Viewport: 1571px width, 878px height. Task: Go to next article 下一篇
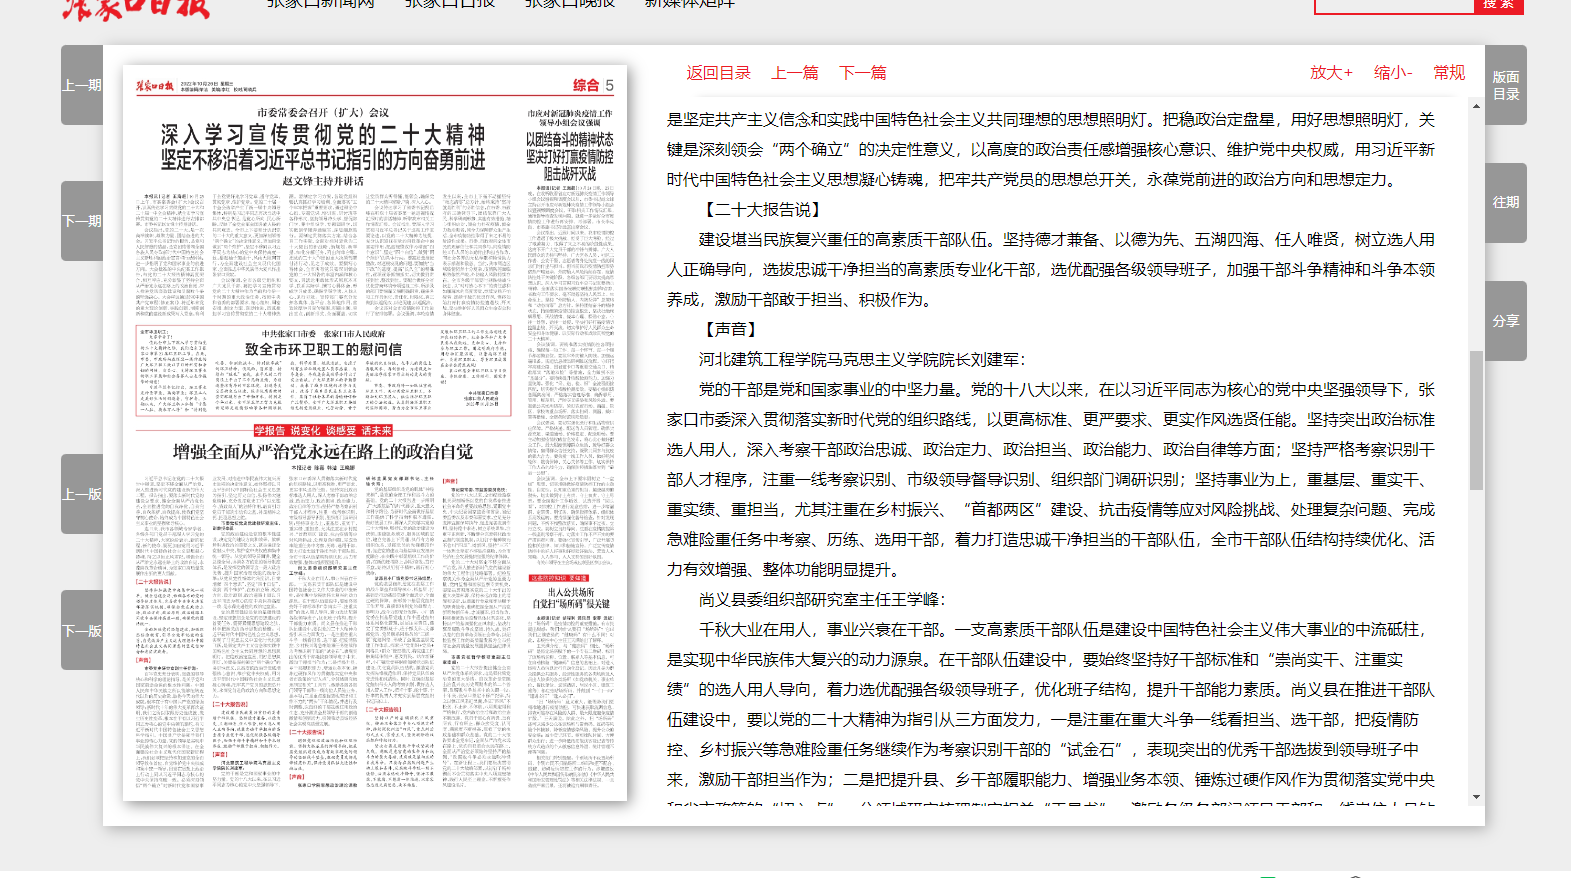pos(863,73)
